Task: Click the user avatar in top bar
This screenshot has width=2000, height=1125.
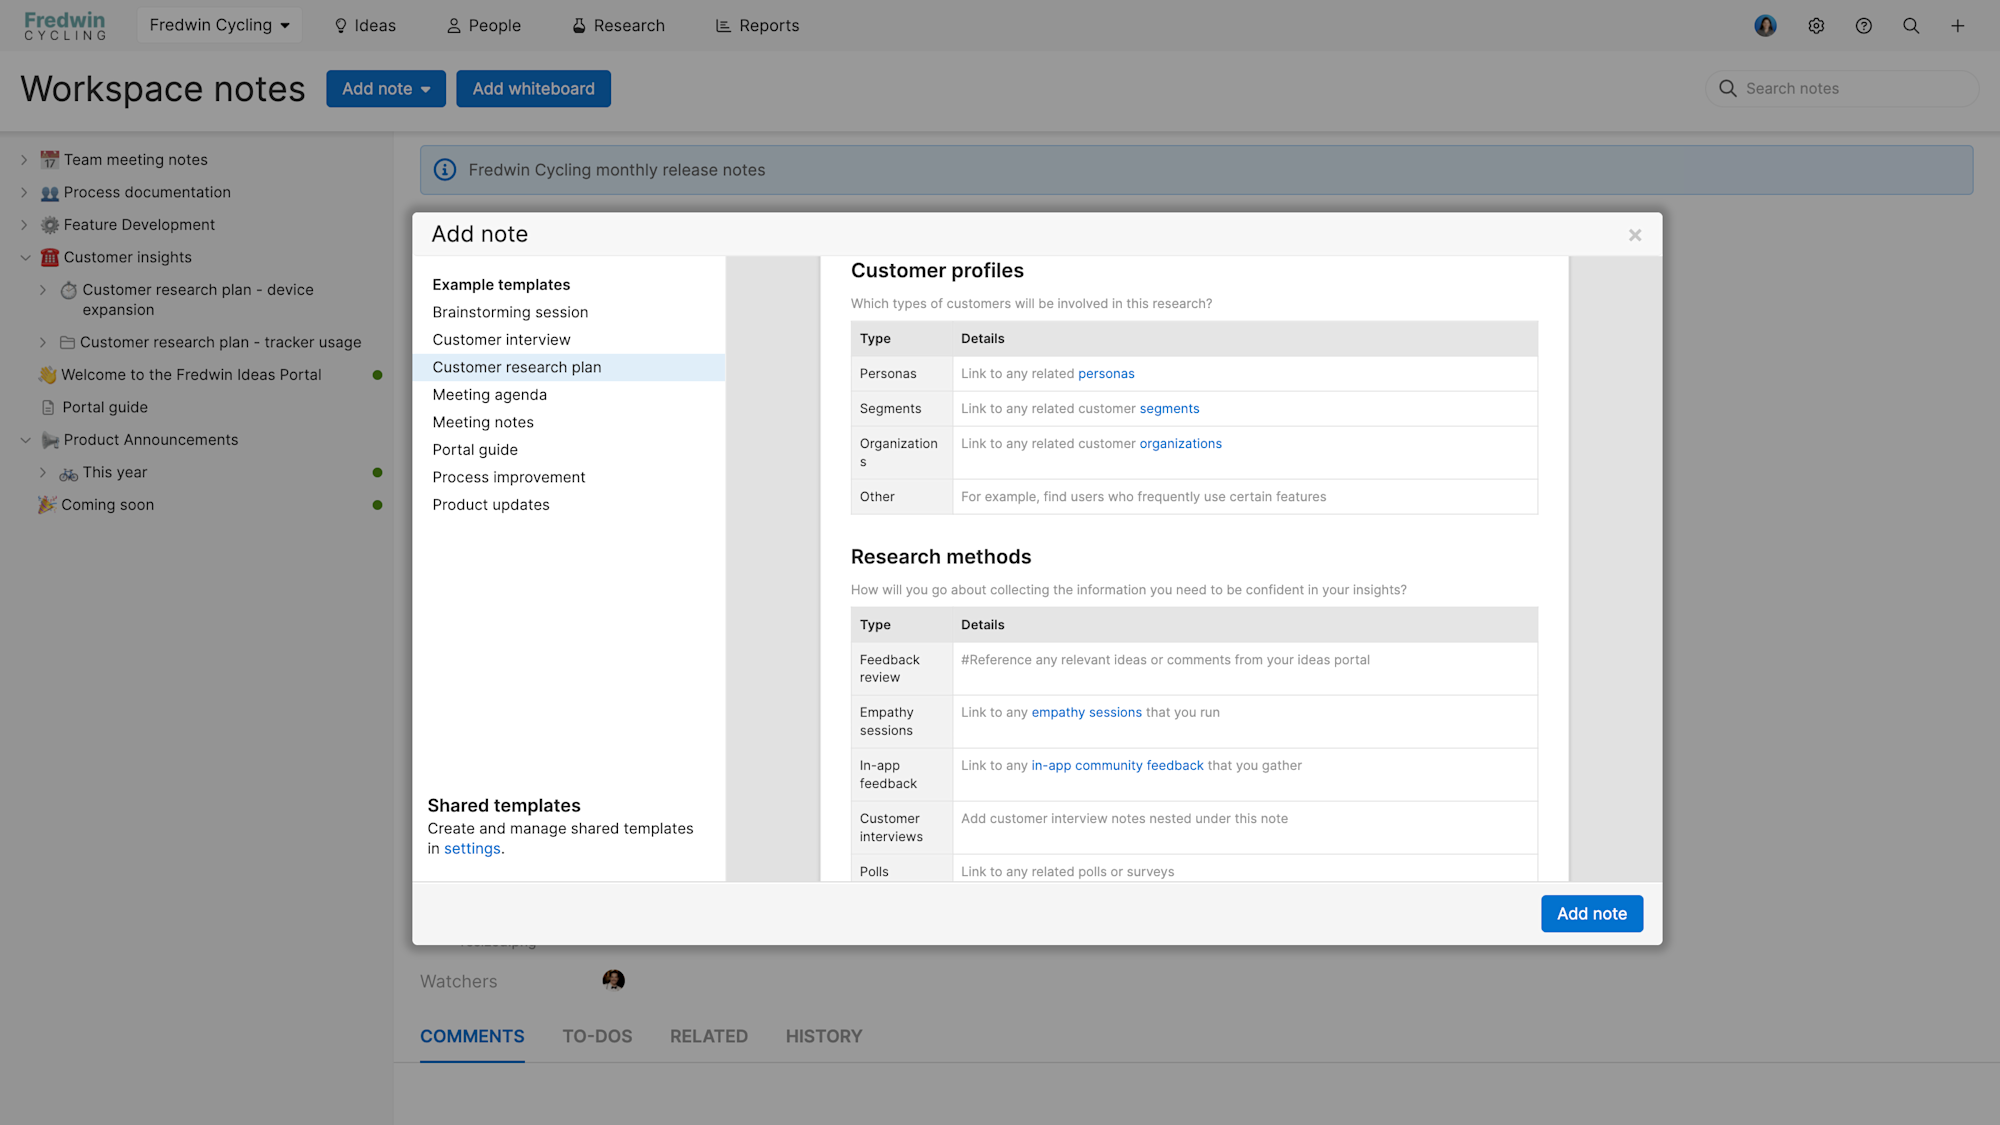Action: click(x=1765, y=26)
